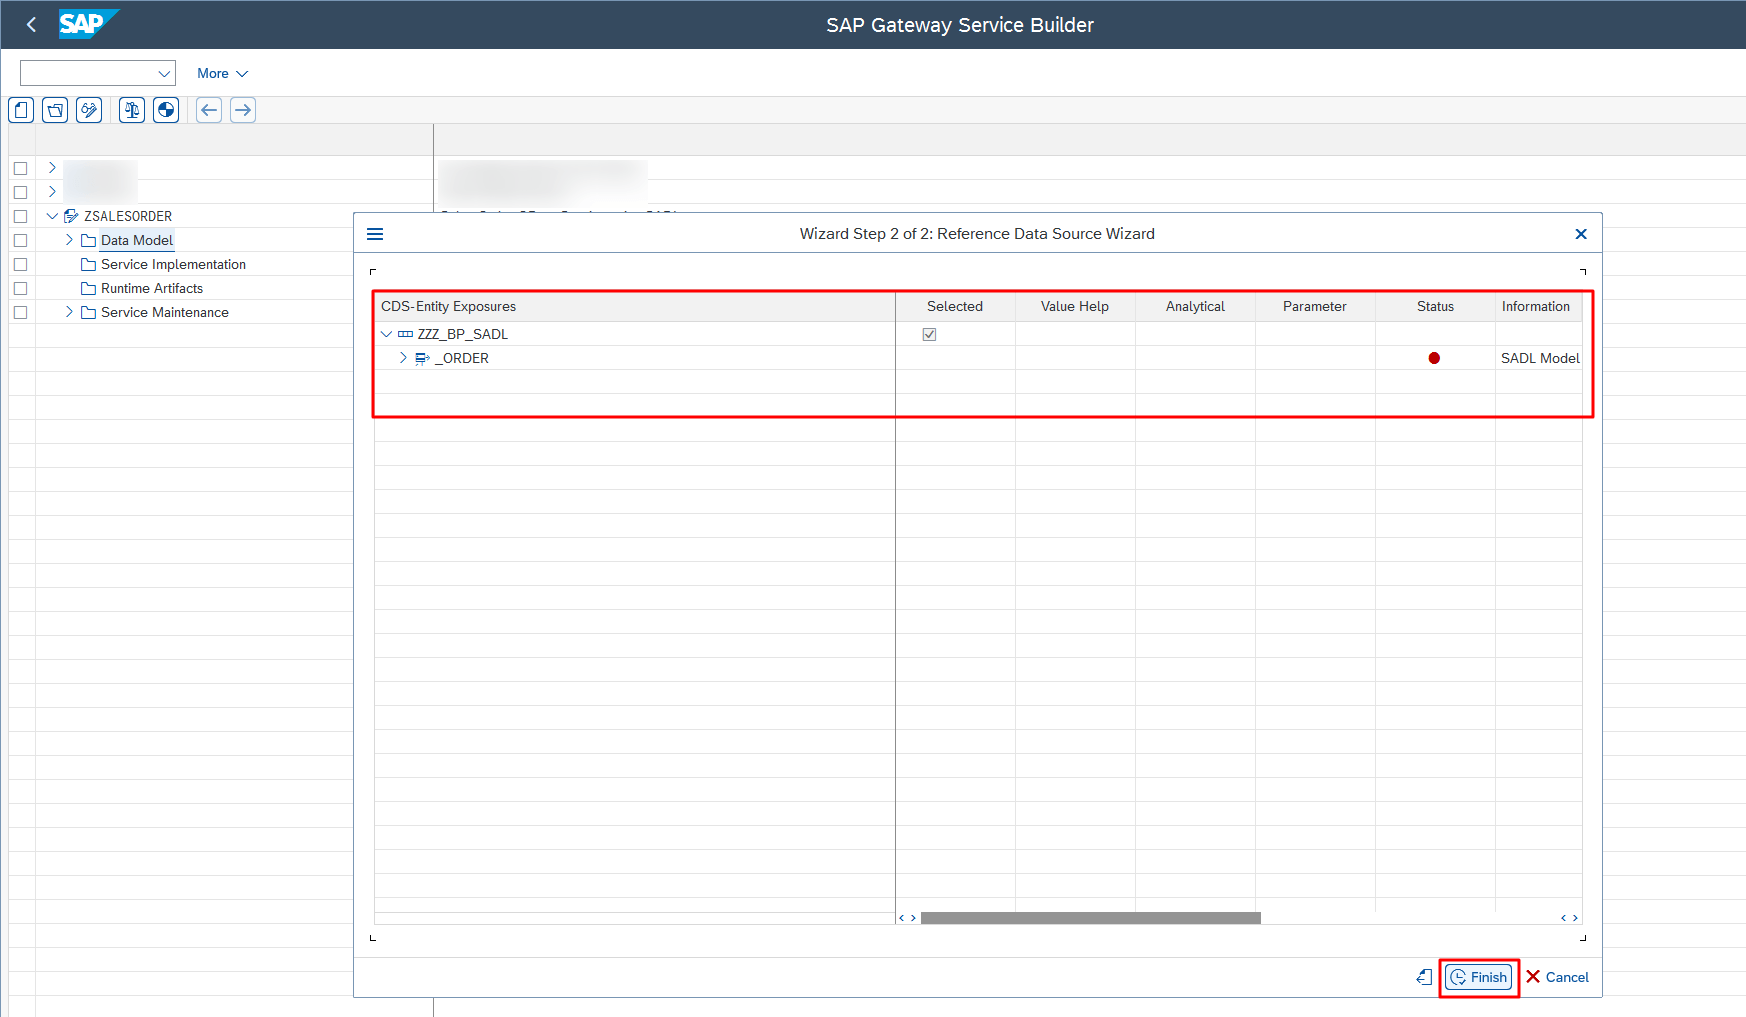
Task: Click the Parameter column header
Action: 1315,307
